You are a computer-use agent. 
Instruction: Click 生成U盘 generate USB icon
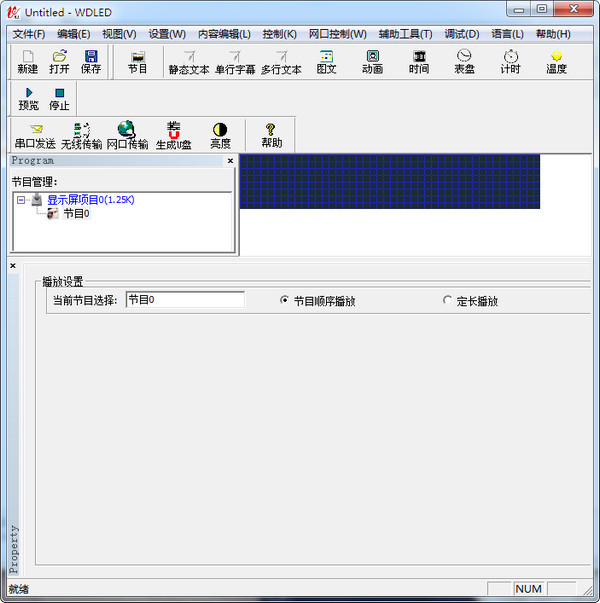173,135
